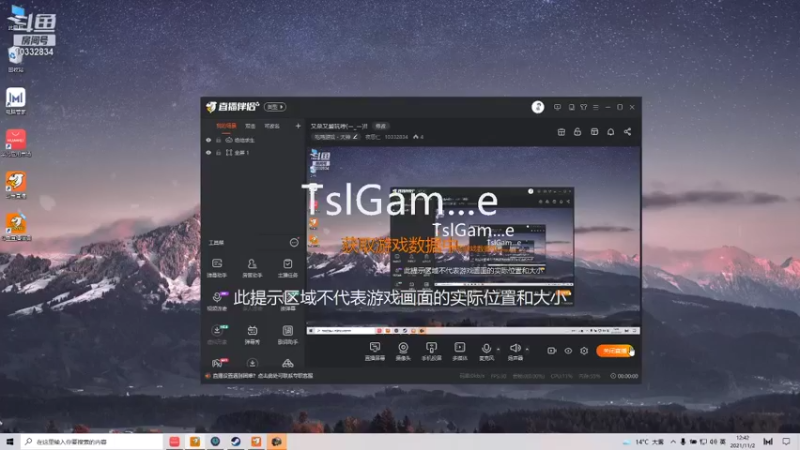The height and width of the screenshot is (450, 800).
Task: Open the Windows notification center
Action: [x=786, y=442]
